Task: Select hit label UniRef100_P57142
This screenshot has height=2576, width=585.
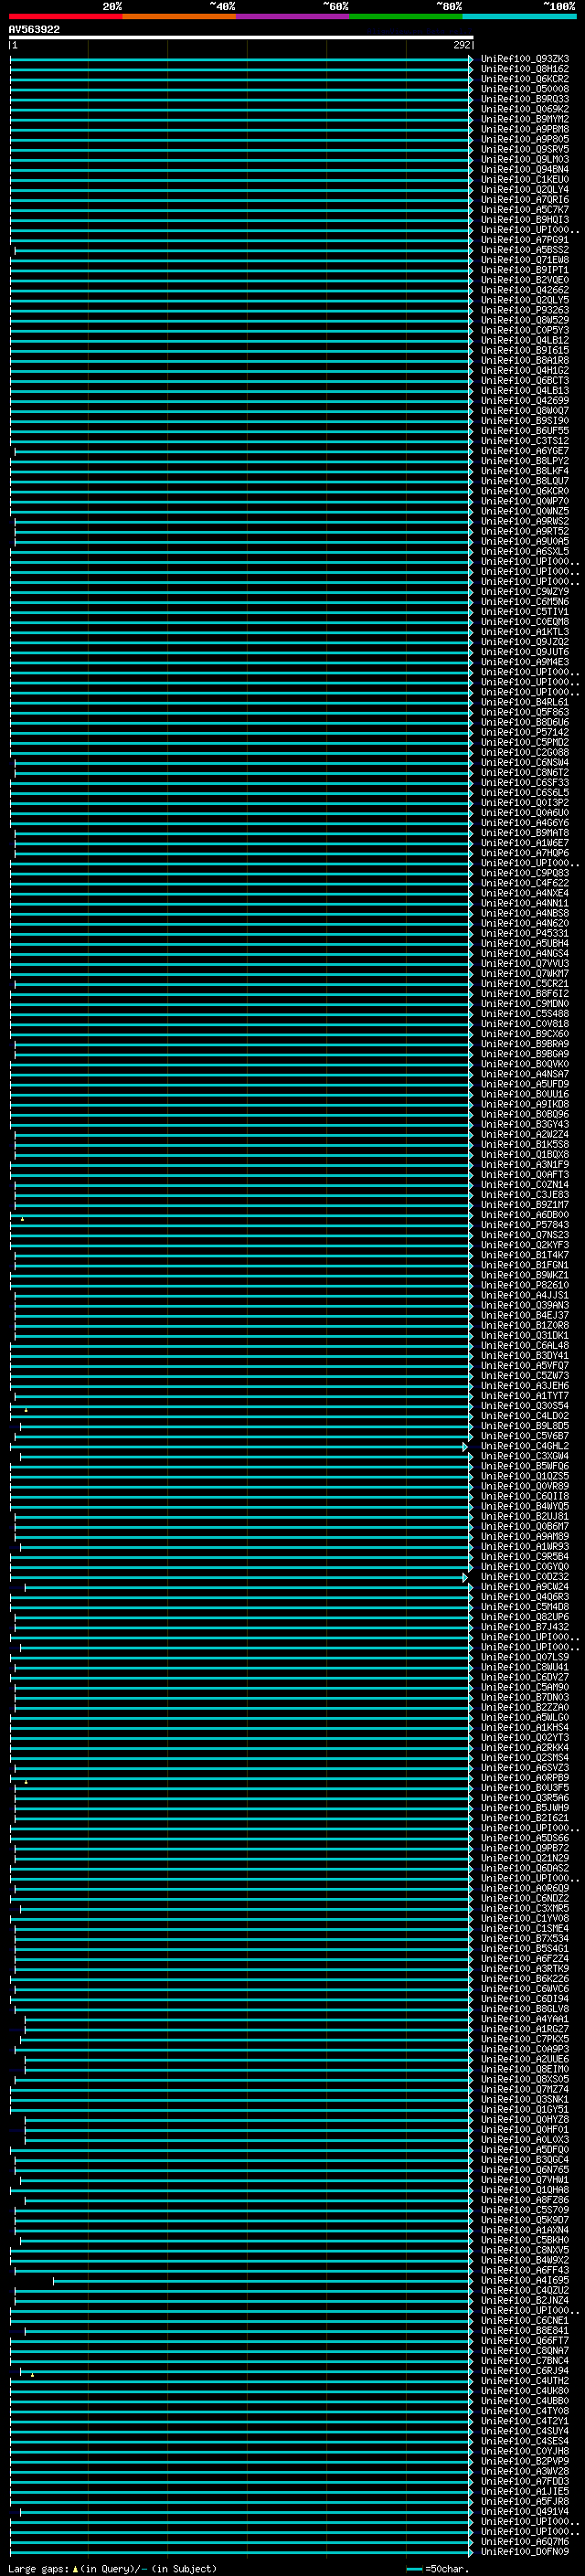Action: (525, 733)
